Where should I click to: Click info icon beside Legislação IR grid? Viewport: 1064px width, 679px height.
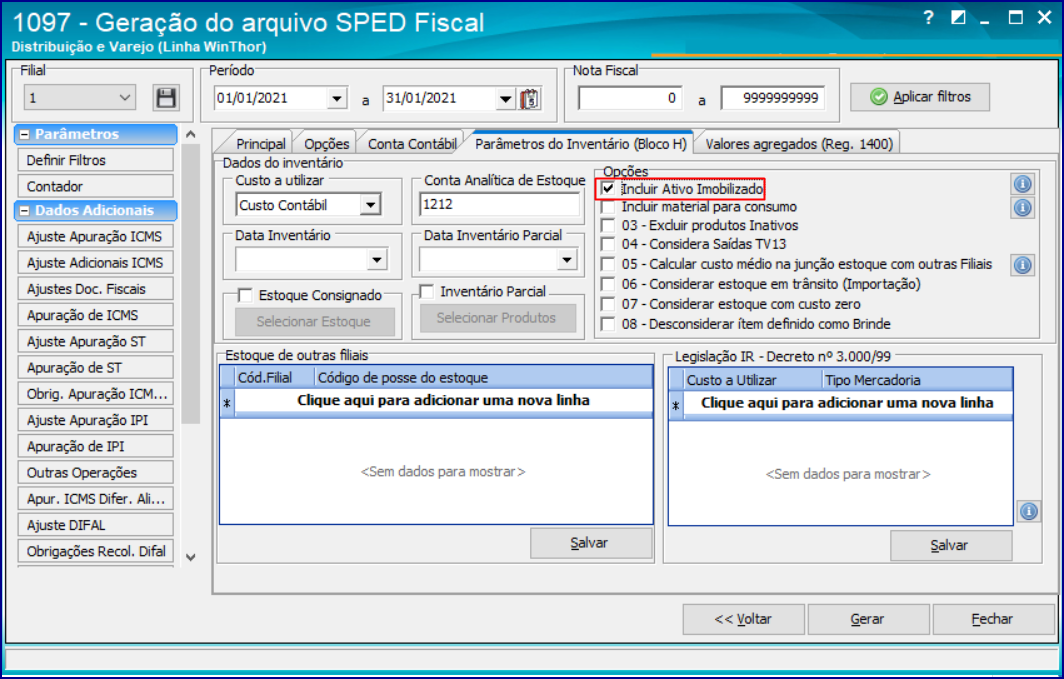pyautogui.click(x=1029, y=511)
